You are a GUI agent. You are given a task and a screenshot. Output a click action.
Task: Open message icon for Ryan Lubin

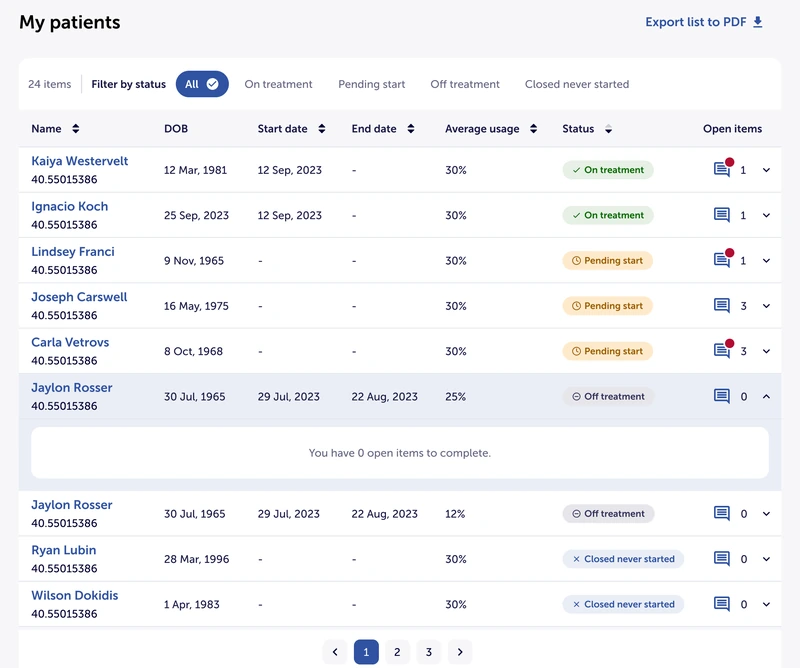(x=722, y=559)
